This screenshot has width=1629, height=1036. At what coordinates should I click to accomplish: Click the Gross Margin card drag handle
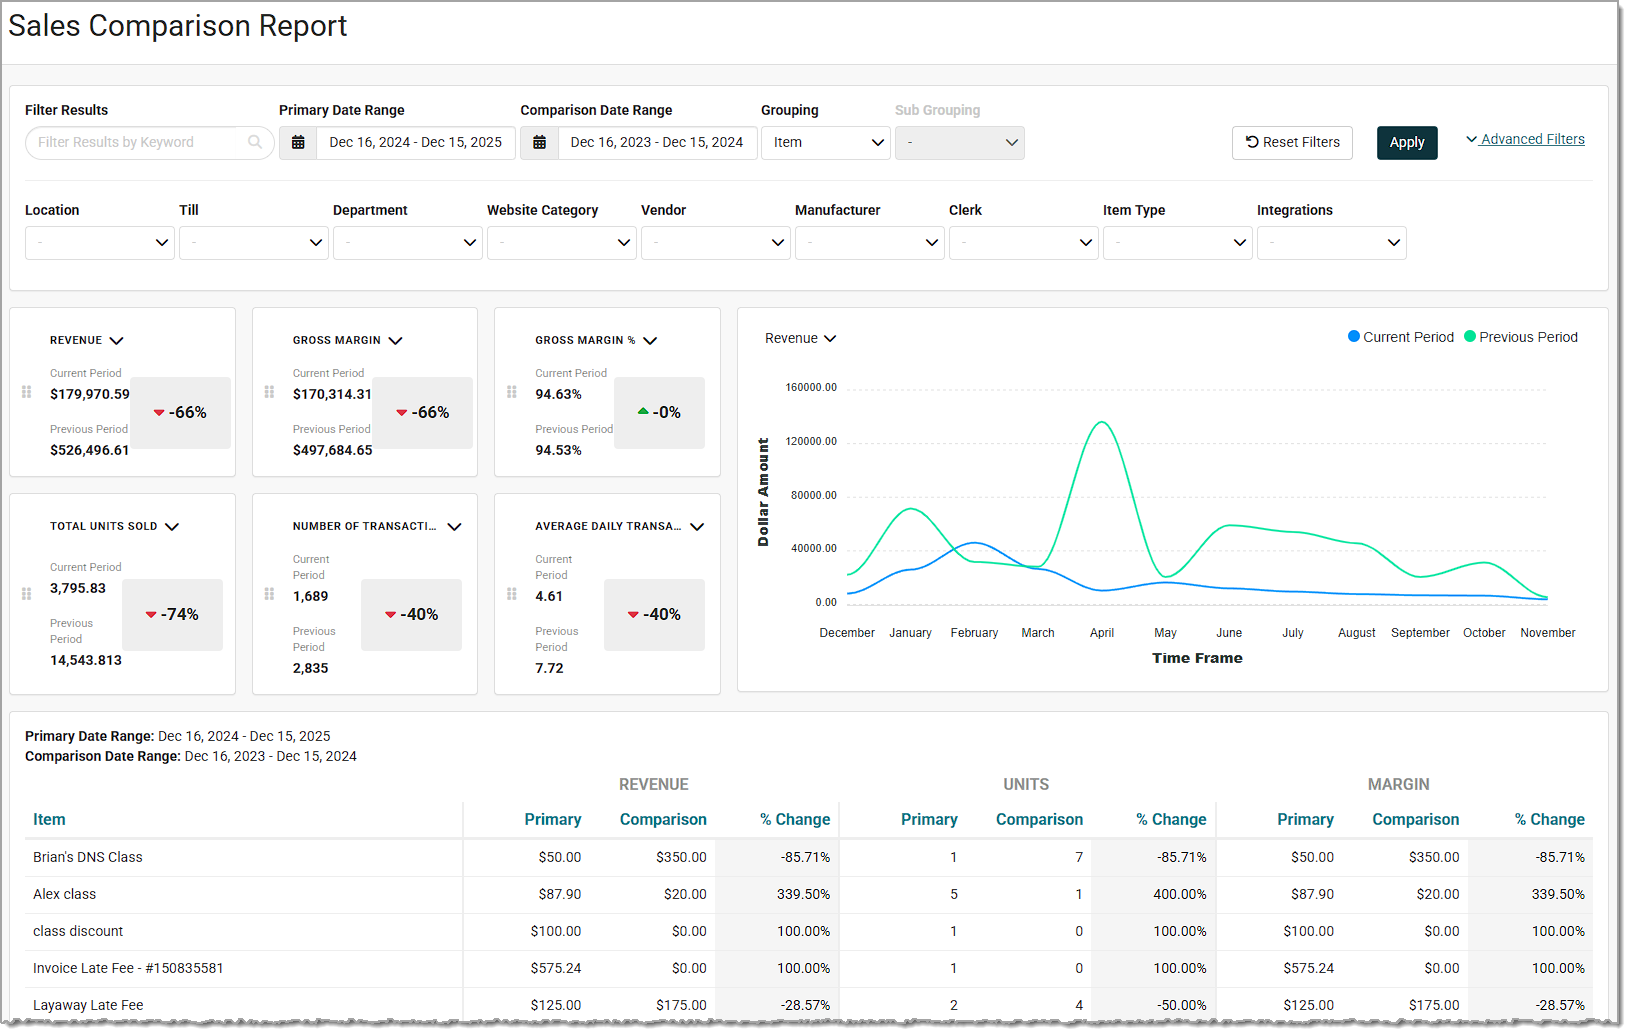(x=269, y=392)
